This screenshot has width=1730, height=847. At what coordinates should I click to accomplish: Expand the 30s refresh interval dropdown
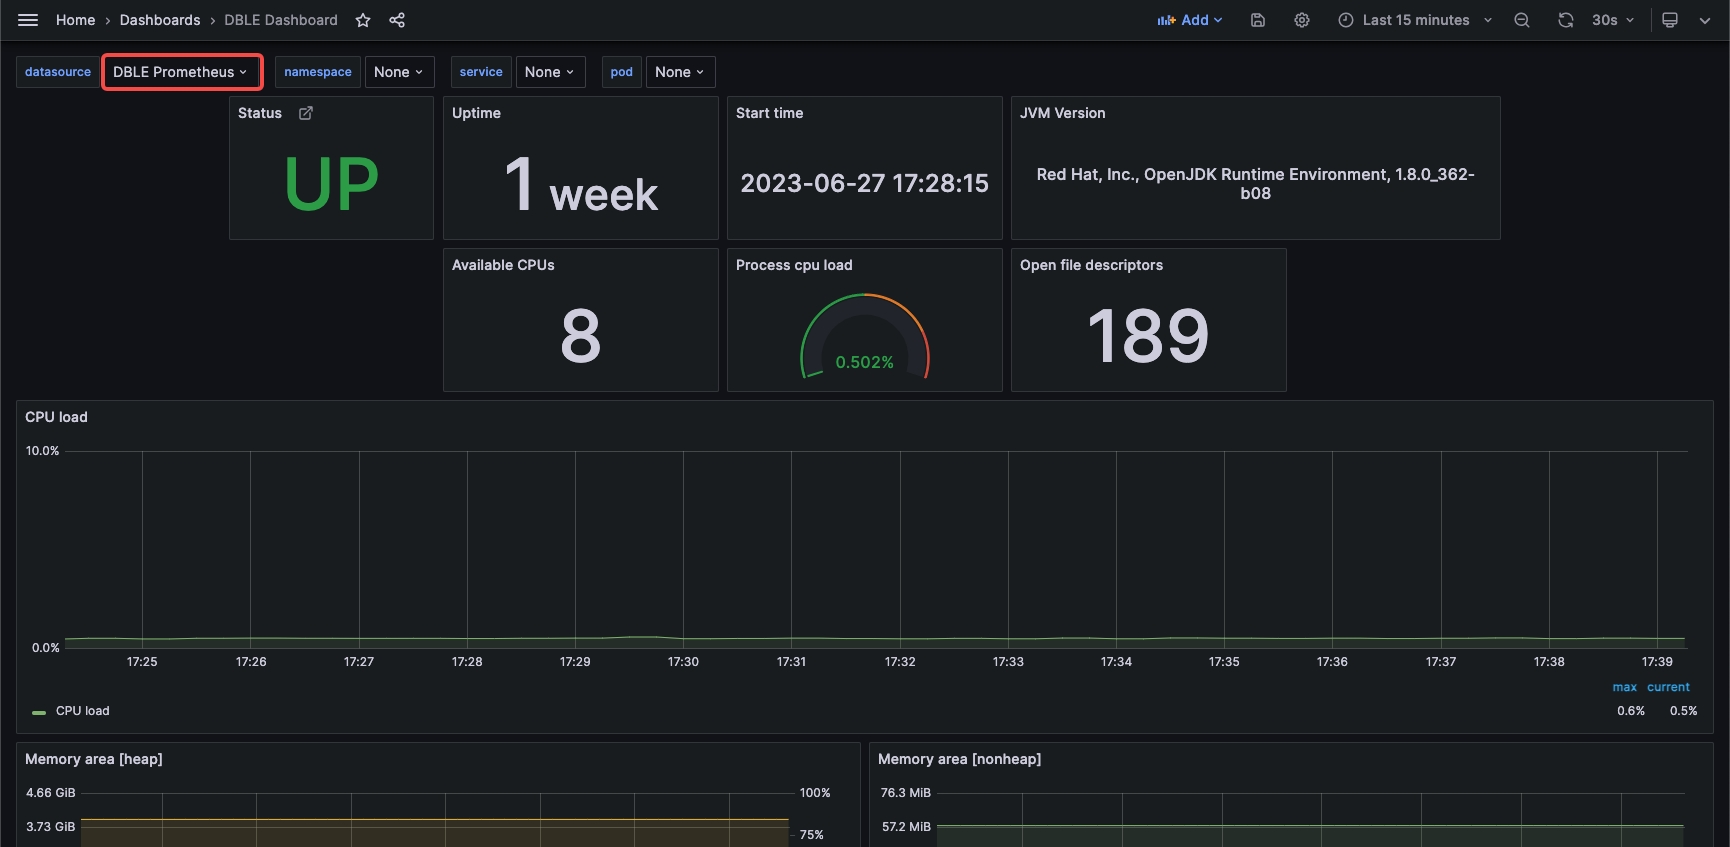(x=1613, y=20)
